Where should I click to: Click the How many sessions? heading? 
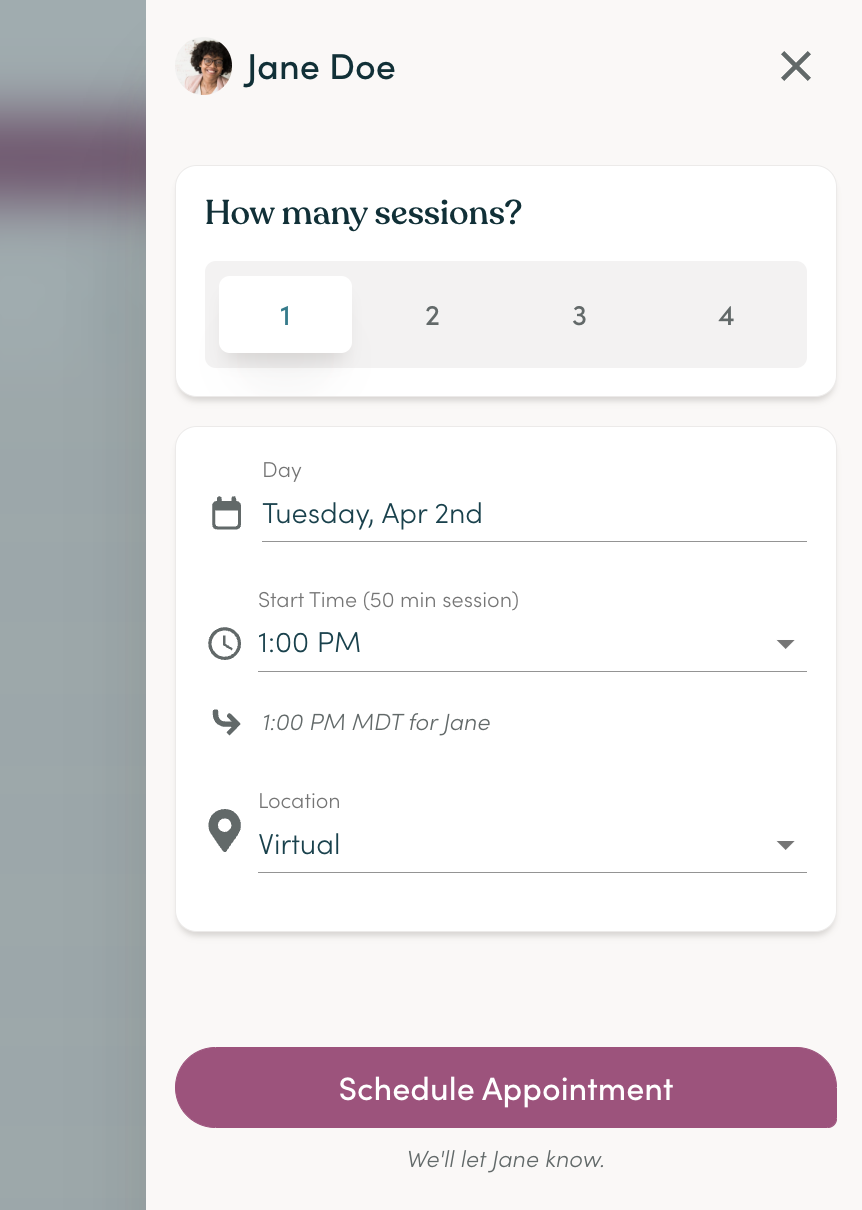coord(364,214)
